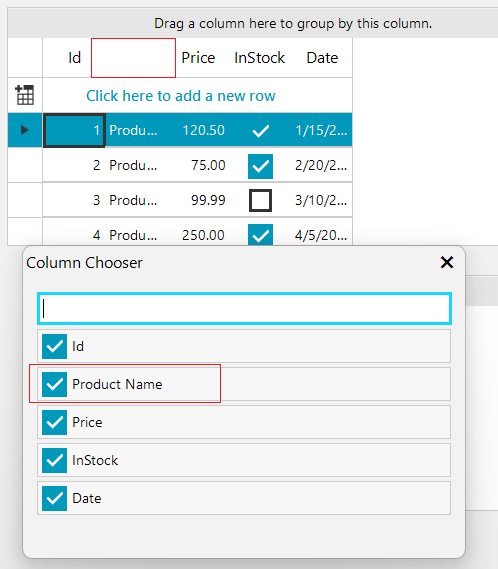Click 'Click here to add a new row'
The image size is (498, 569).
[x=180, y=96]
